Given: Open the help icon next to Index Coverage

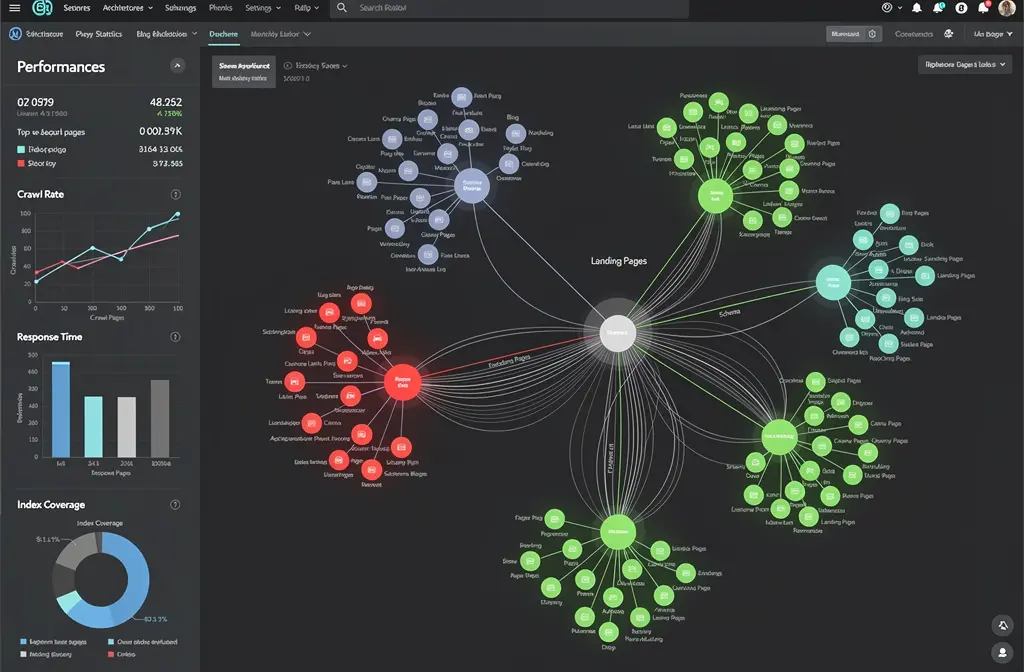Looking at the screenshot, I should [x=177, y=504].
